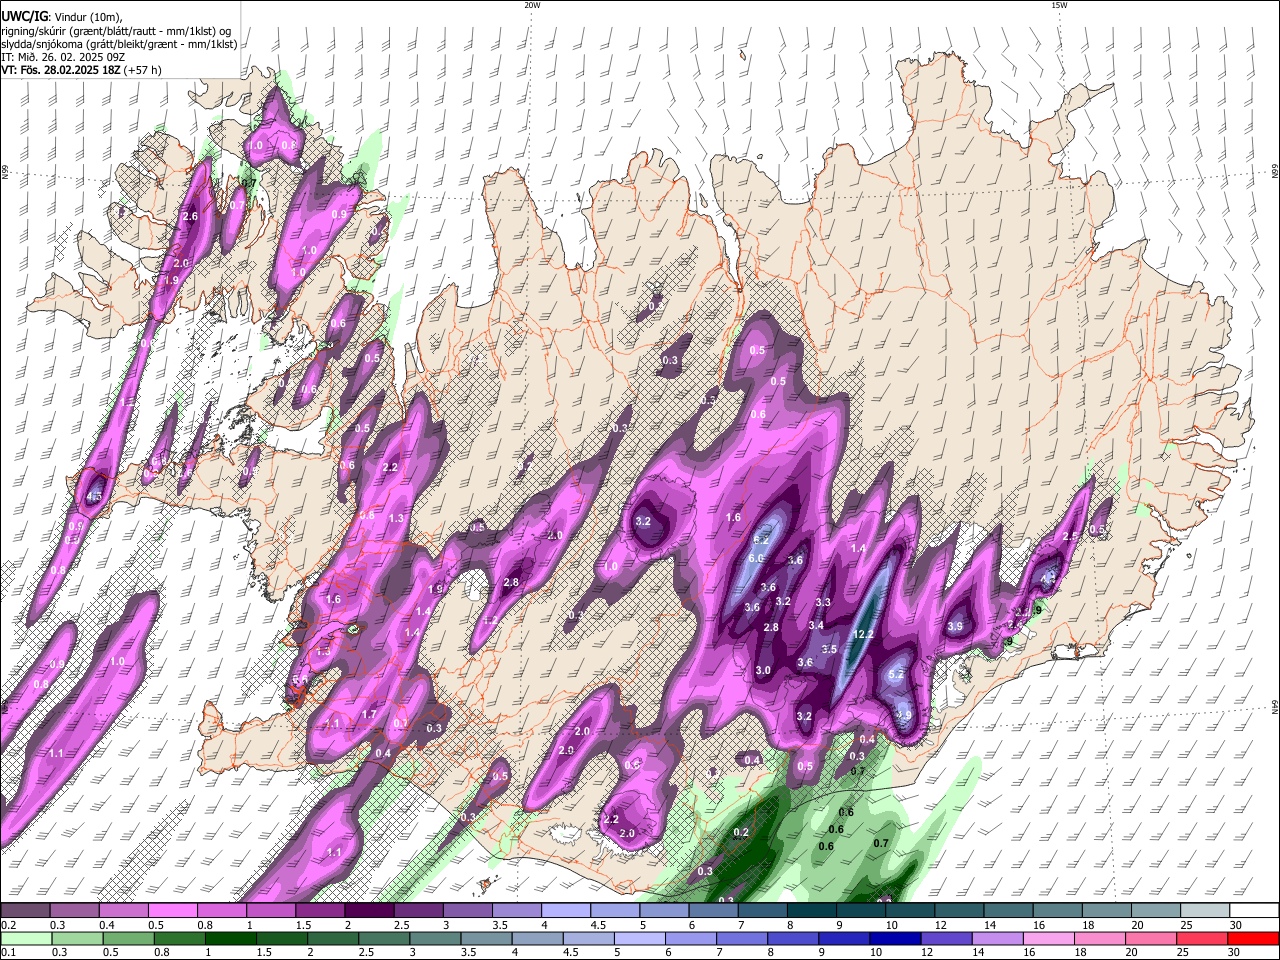Select the 3.5 value label on the map
Viewport: 1280px width, 960px height.
(829, 650)
